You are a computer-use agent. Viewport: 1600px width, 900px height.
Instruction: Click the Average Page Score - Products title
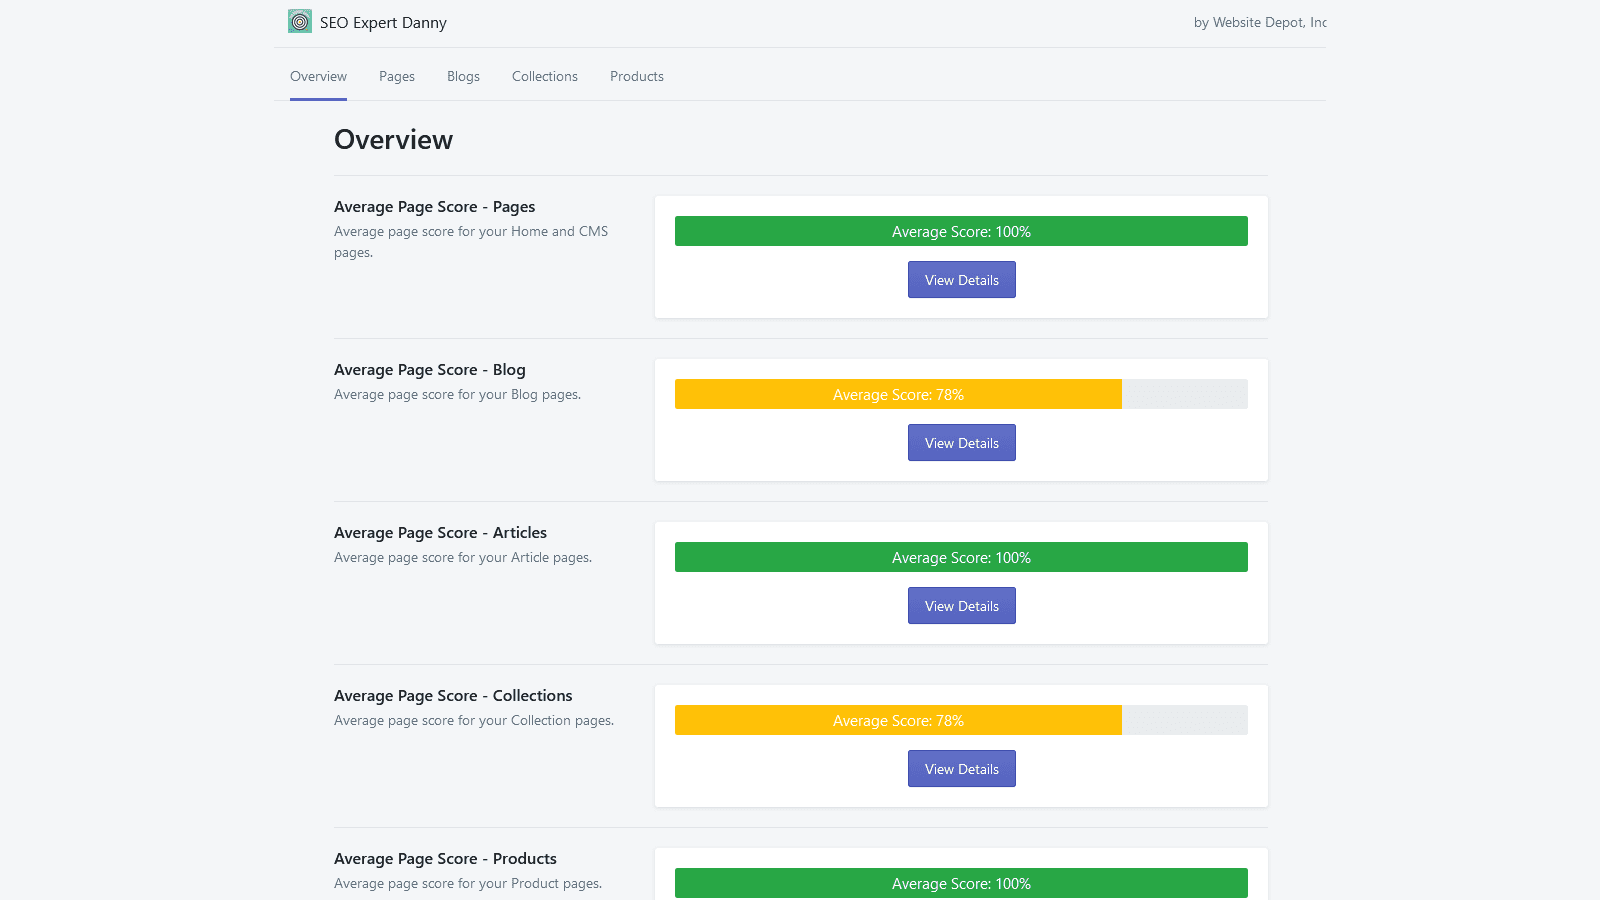coord(445,858)
